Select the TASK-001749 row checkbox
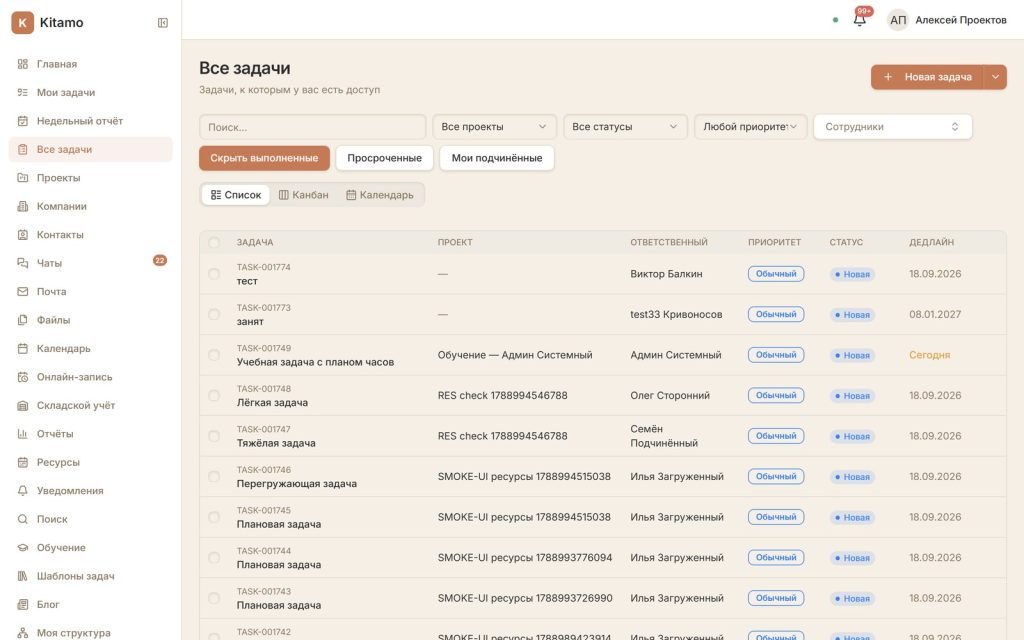Viewport: 1024px width, 640px height. point(214,355)
